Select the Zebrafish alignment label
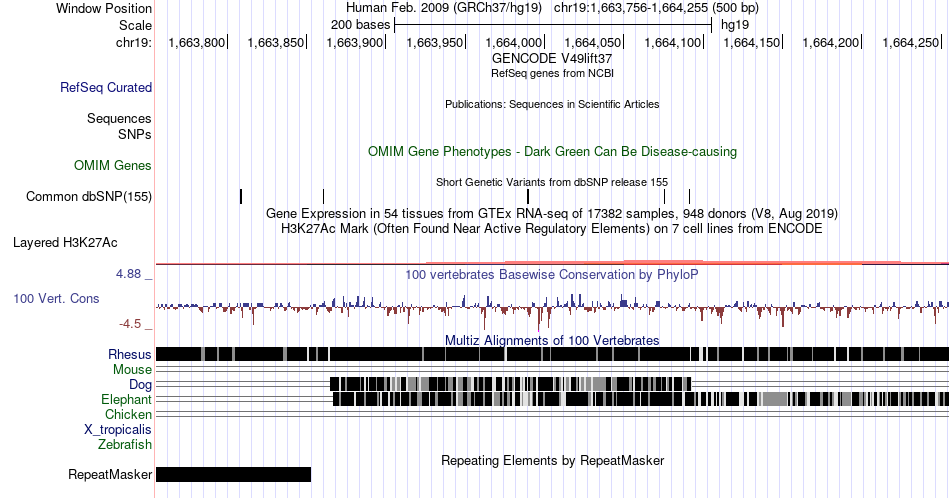This screenshot has height=498, width=950. (x=125, y=444)
